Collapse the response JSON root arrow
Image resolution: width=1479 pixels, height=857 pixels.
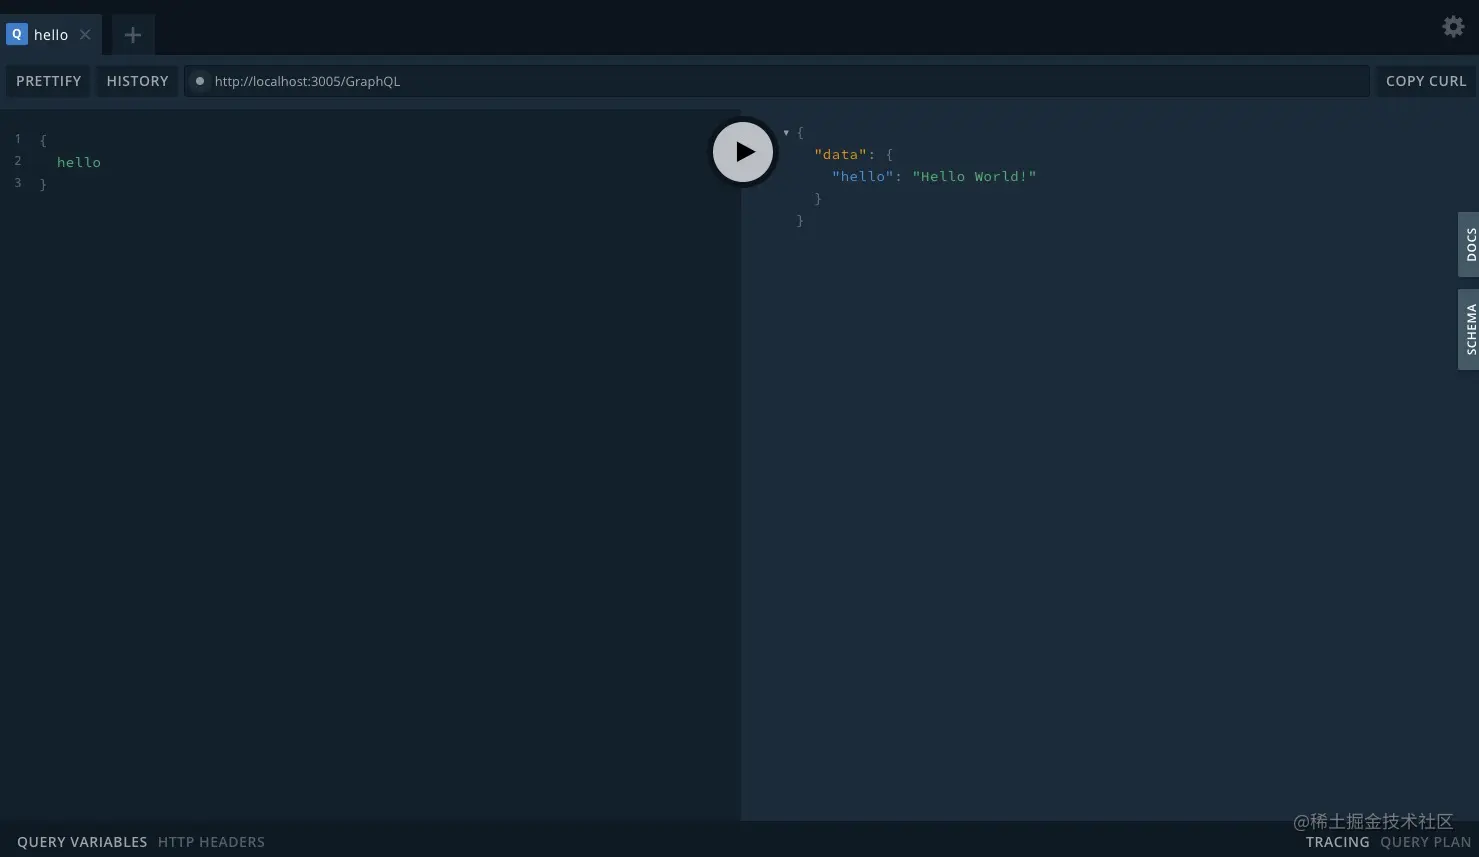click(786, 132)
